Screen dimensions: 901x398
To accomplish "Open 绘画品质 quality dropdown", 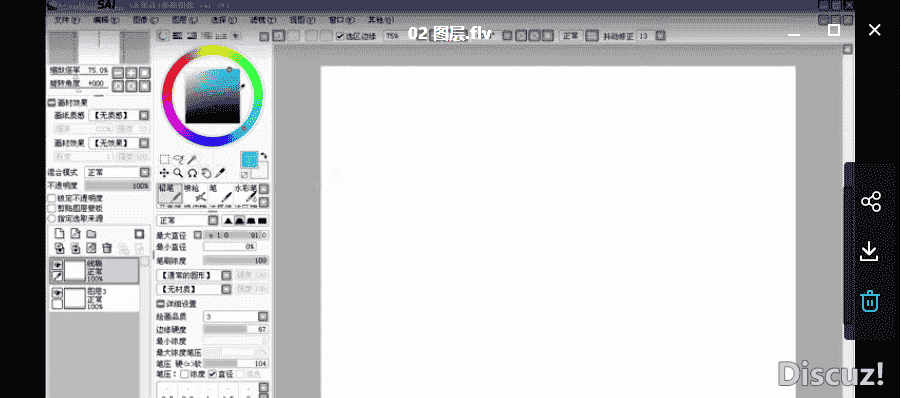I will click(x=263, y=316).
